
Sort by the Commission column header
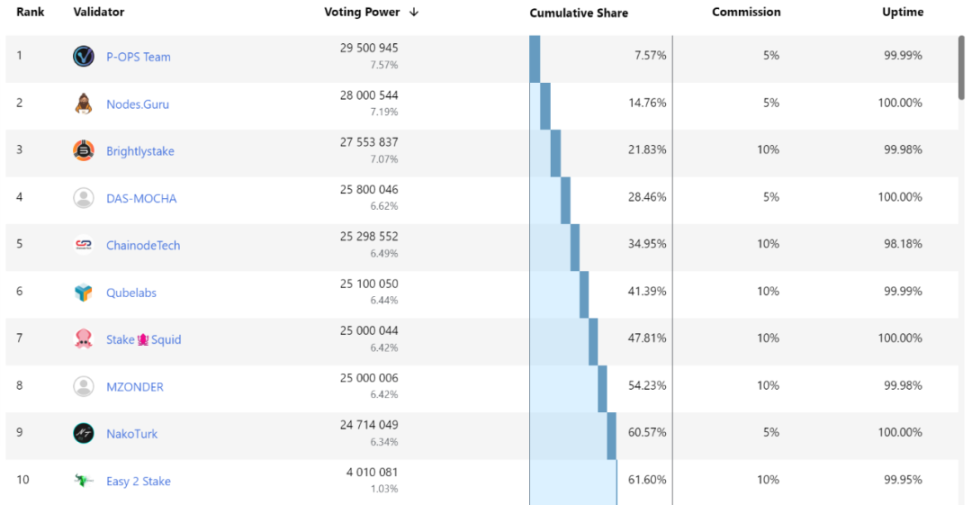(746, 13)
